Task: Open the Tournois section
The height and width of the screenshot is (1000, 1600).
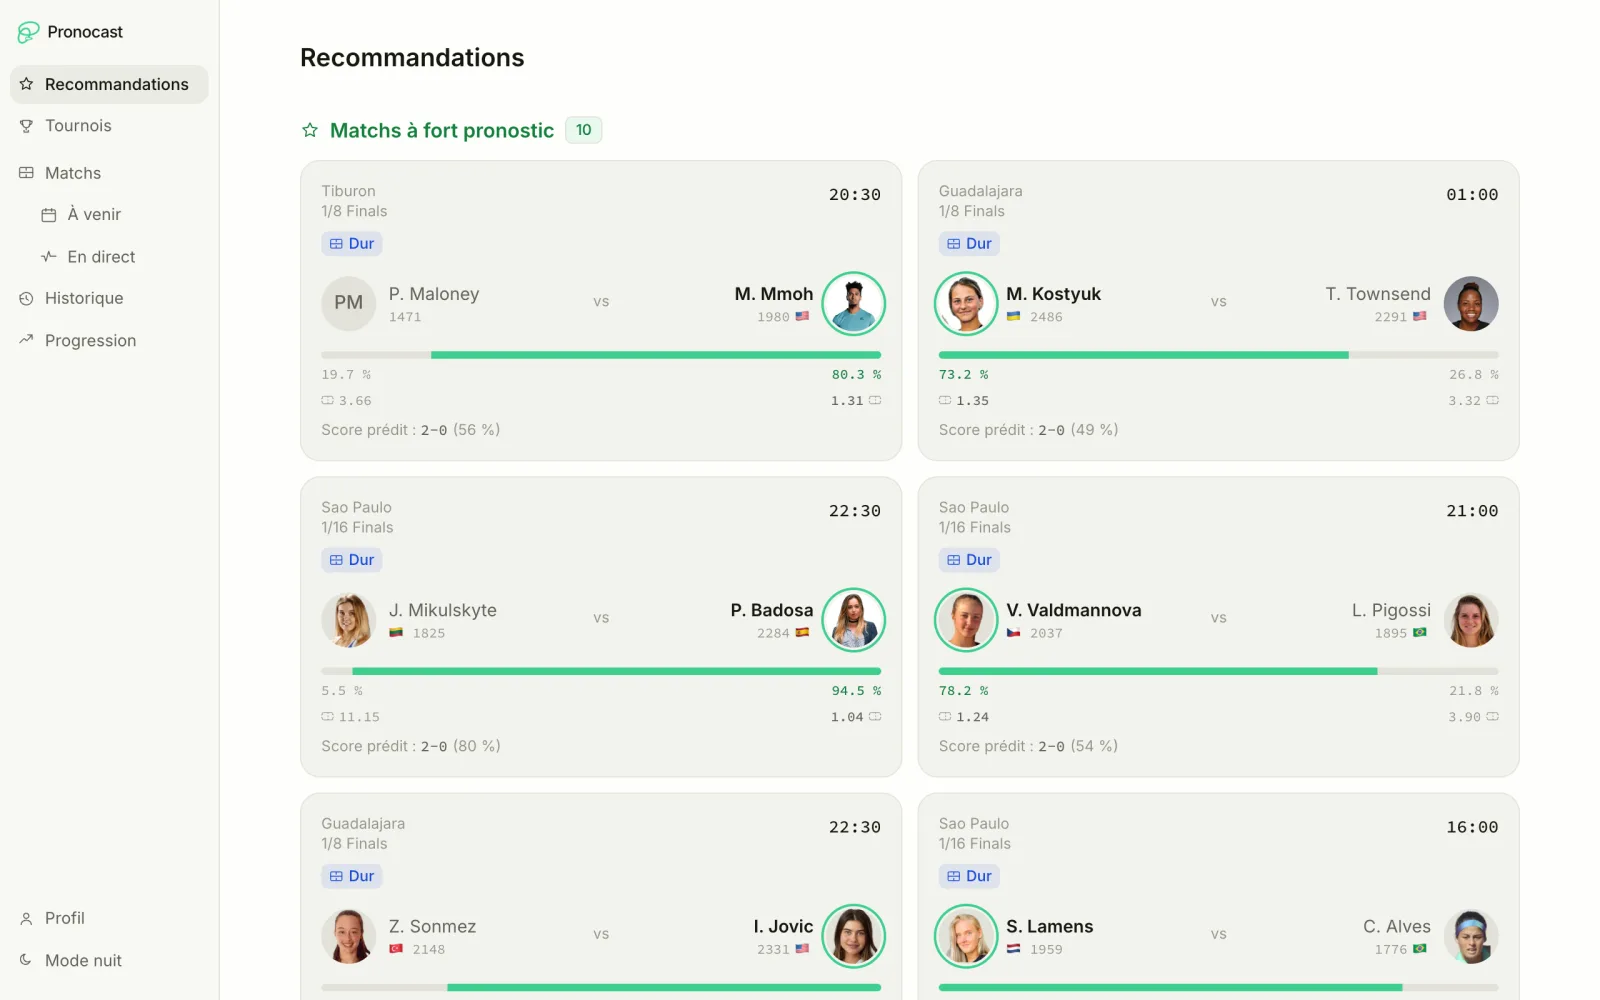Action: tap(109, 126)
